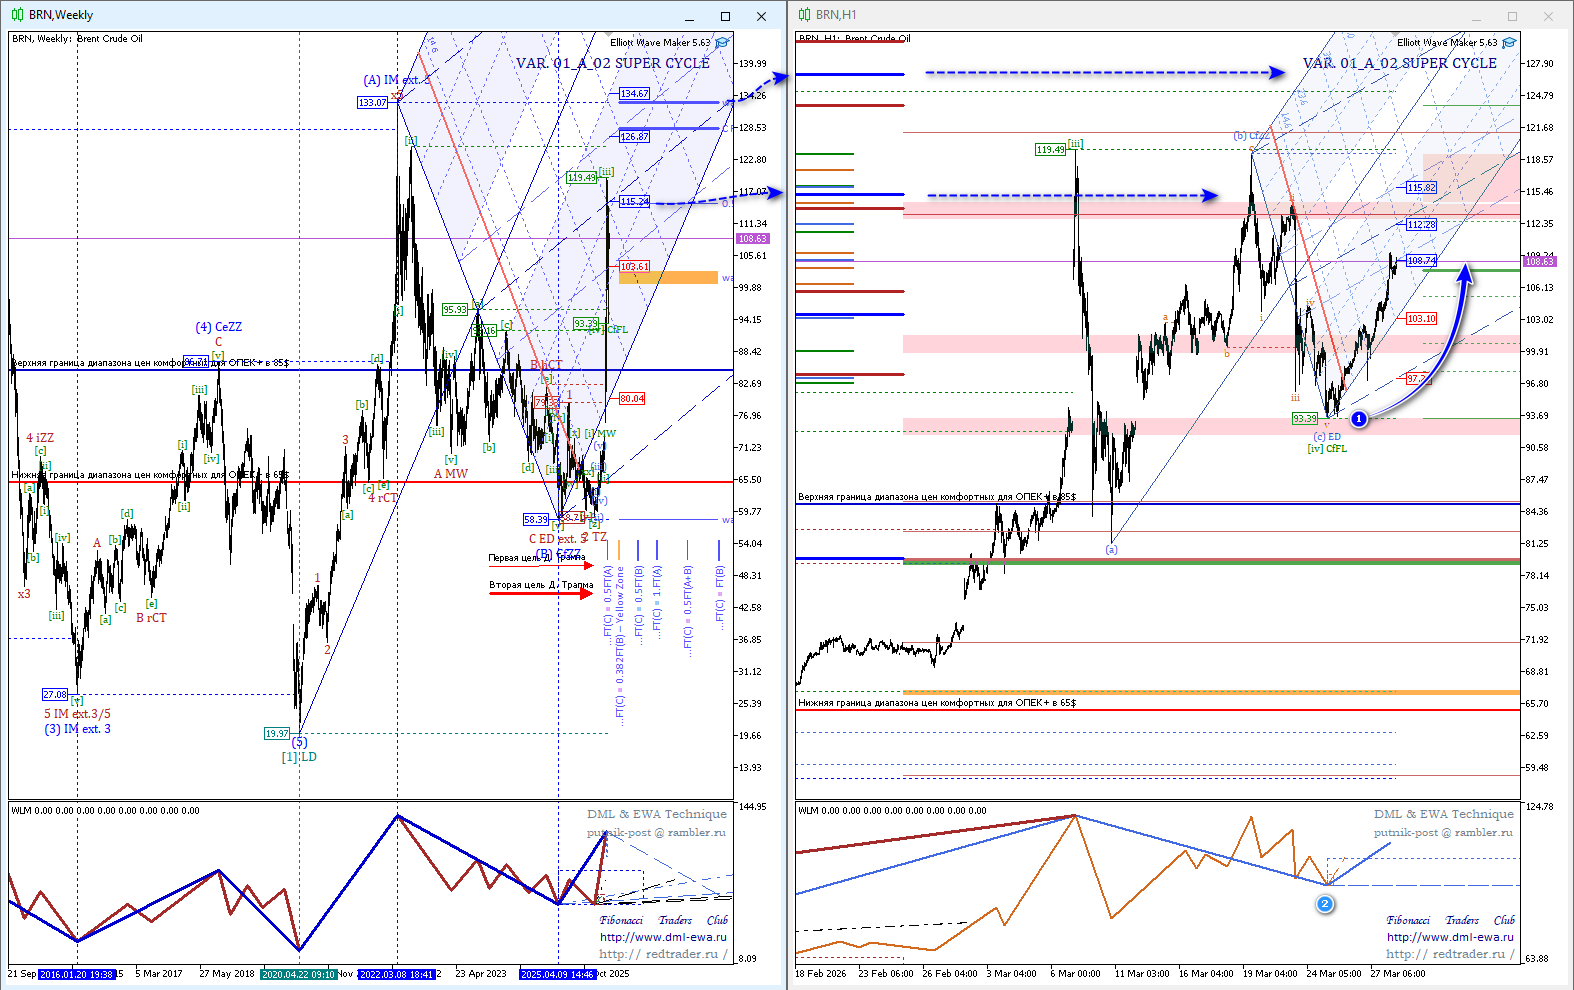Click the orange rectangle zone on Weekly chart
The image size is (1574, 990).
tap(668, 278)
